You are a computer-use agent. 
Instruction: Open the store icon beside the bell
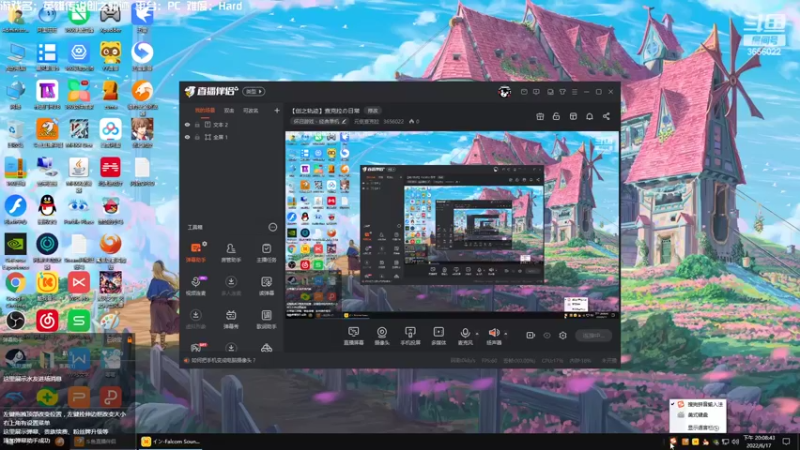(x=573, y=116)
